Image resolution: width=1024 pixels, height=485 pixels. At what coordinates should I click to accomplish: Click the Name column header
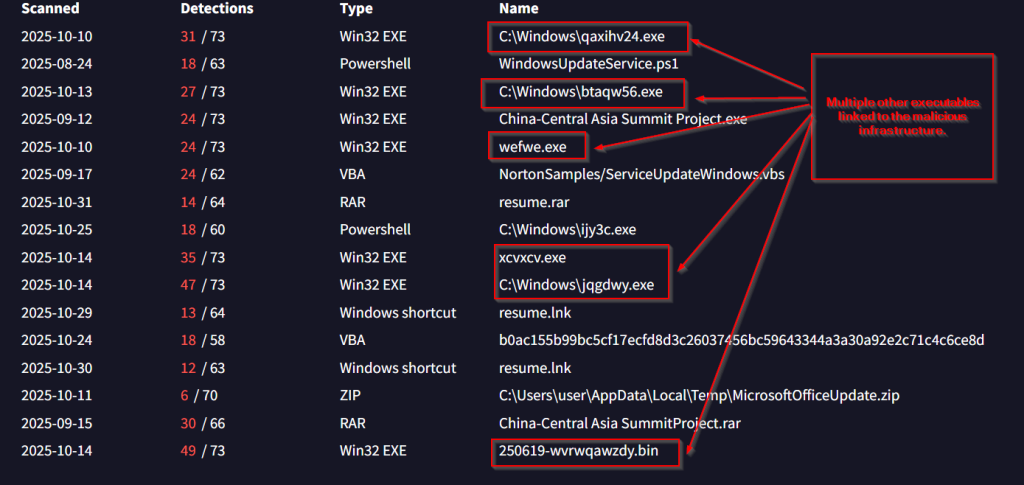click(518, 9)
